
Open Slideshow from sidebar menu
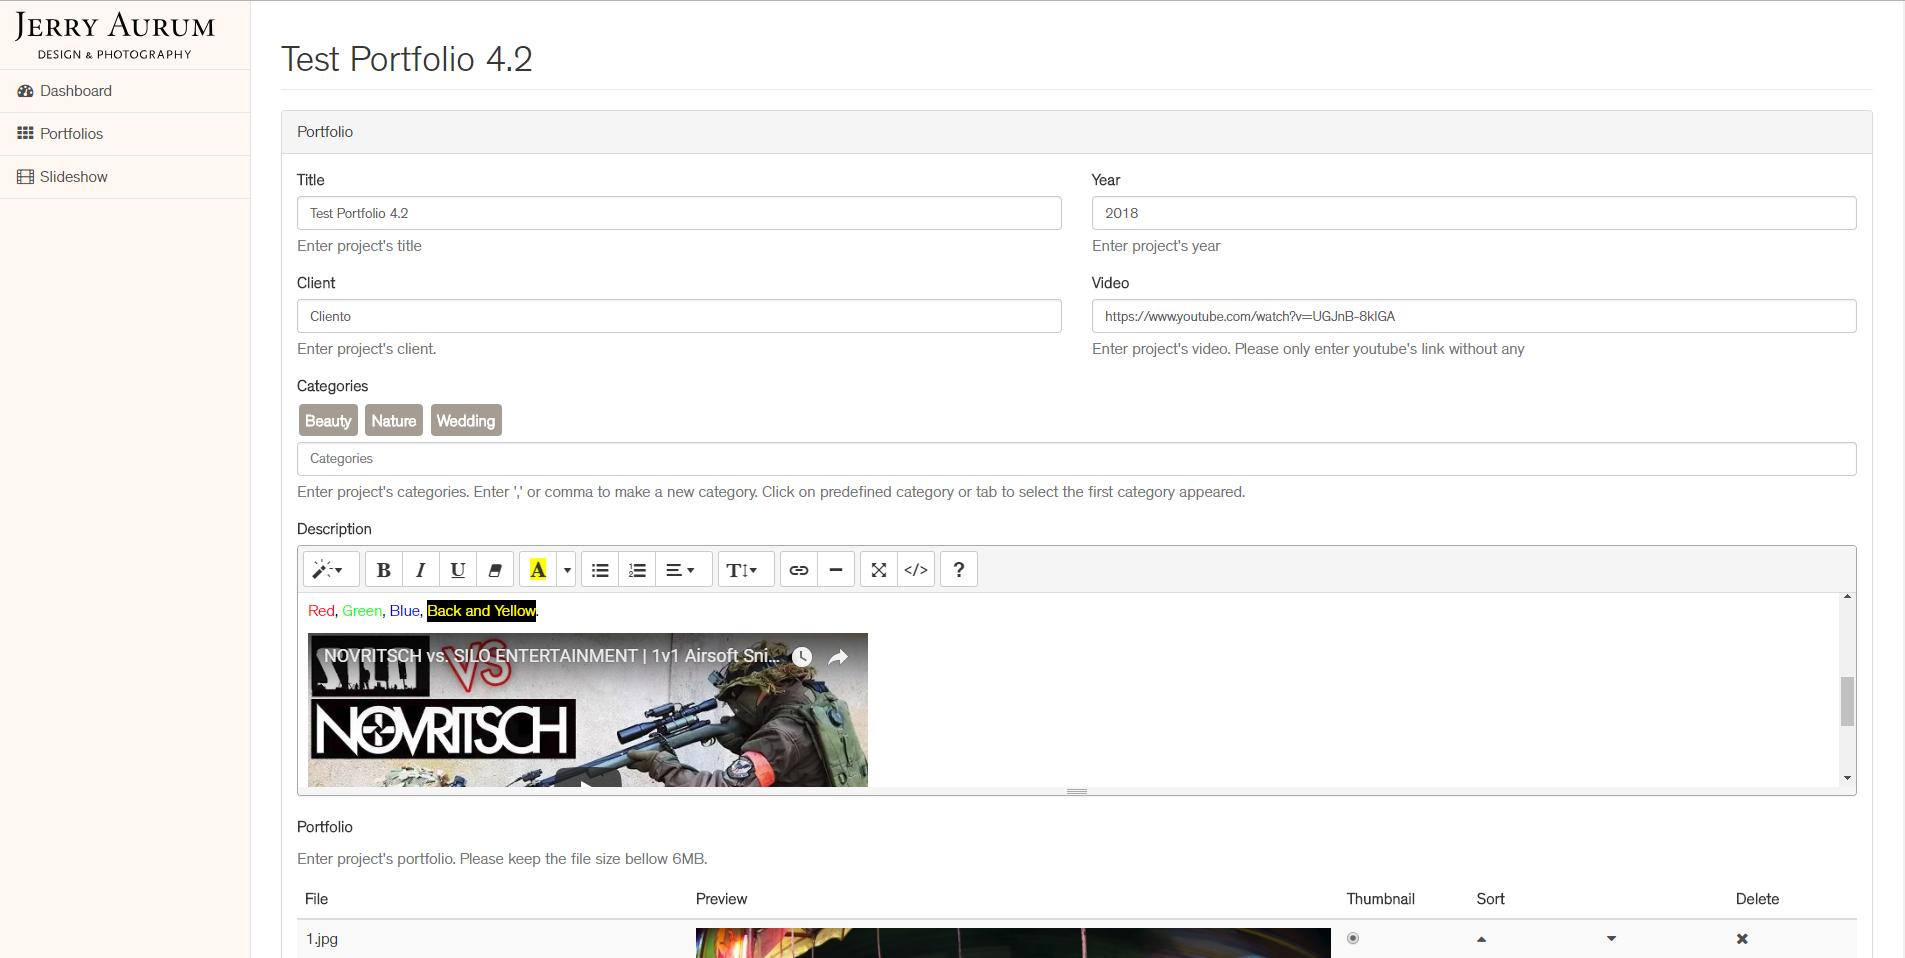[73, 177]
